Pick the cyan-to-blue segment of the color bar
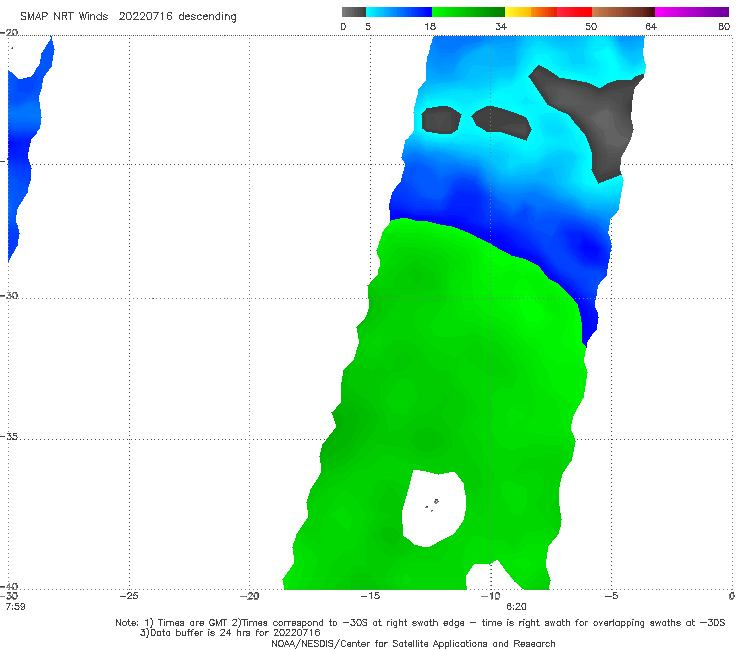The image size is (740, 650). [x=399, y=12]
